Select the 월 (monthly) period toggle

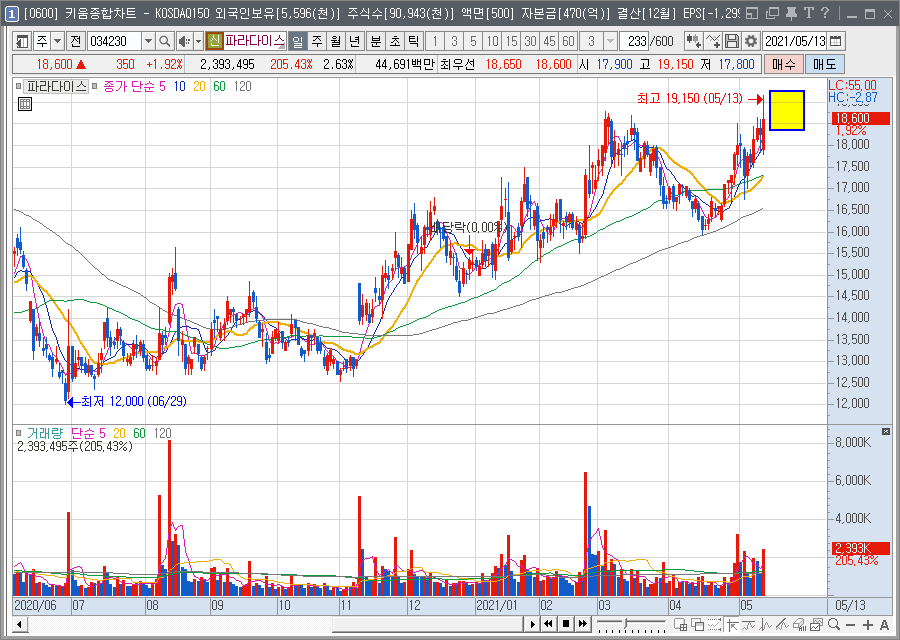336,41
